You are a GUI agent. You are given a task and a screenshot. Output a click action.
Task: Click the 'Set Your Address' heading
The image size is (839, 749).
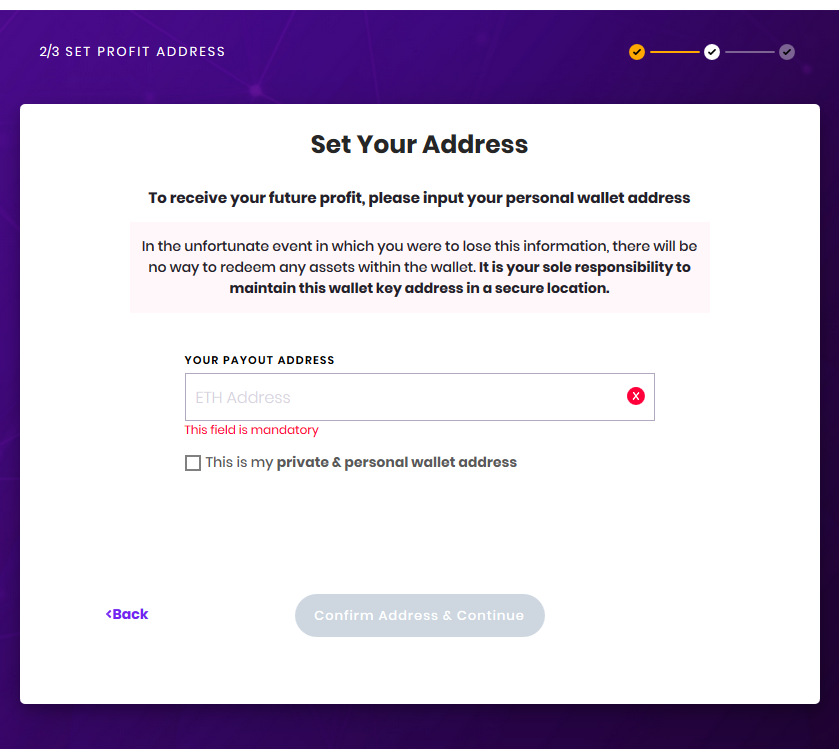(x=420, y=144)
